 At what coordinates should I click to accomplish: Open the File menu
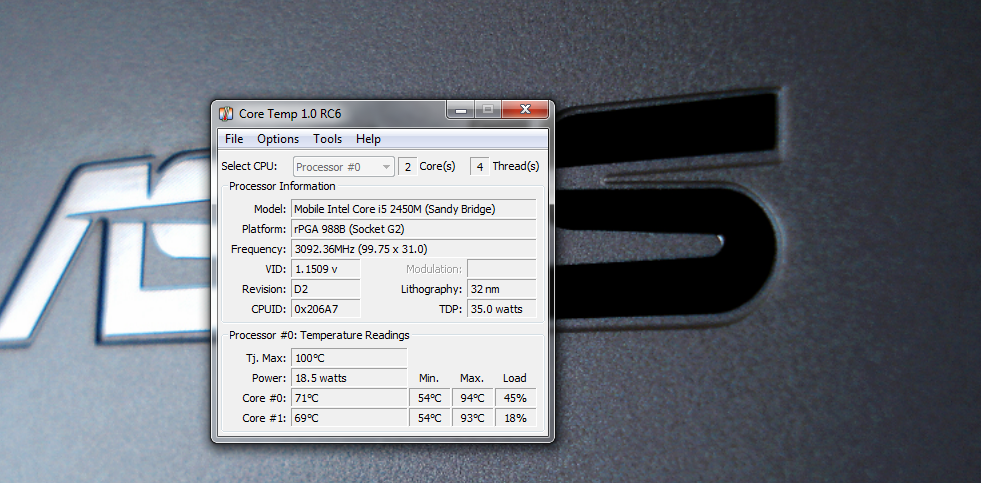coord(234,139)
